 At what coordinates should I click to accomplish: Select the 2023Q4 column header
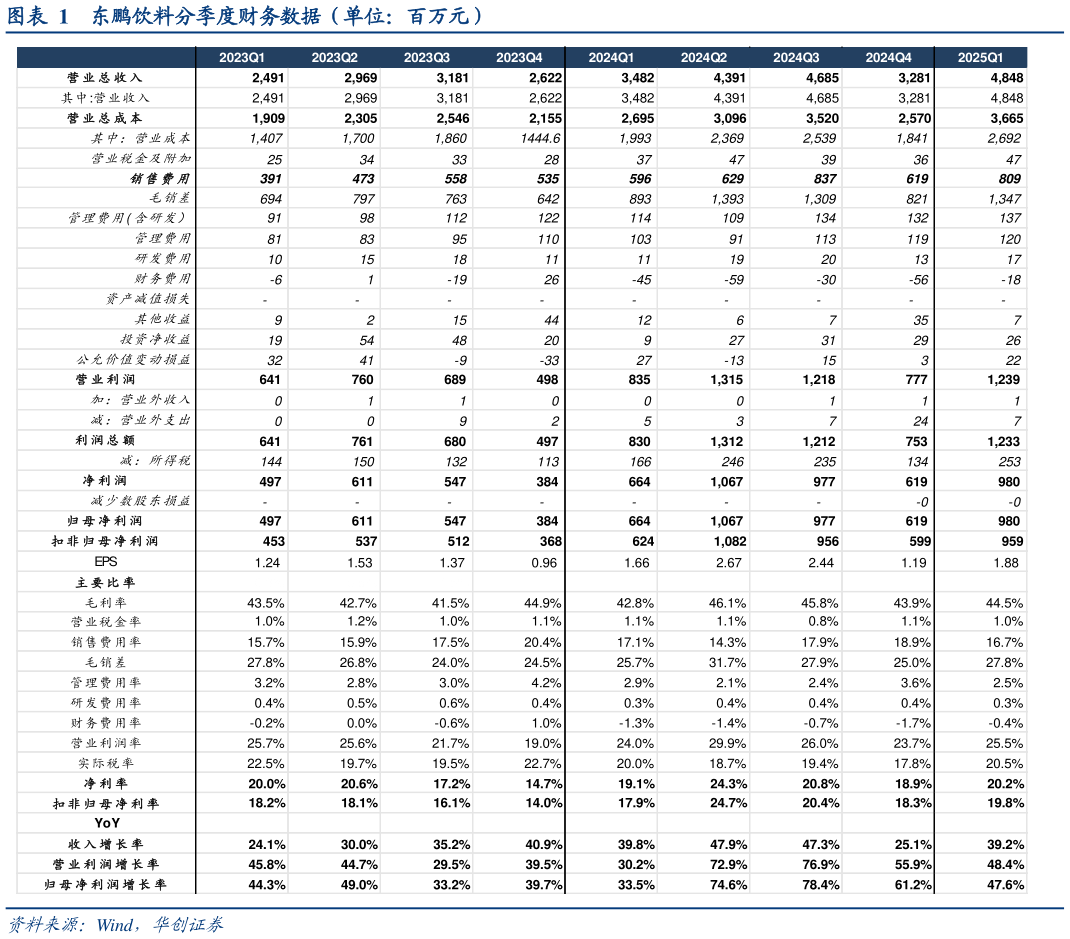519,58
